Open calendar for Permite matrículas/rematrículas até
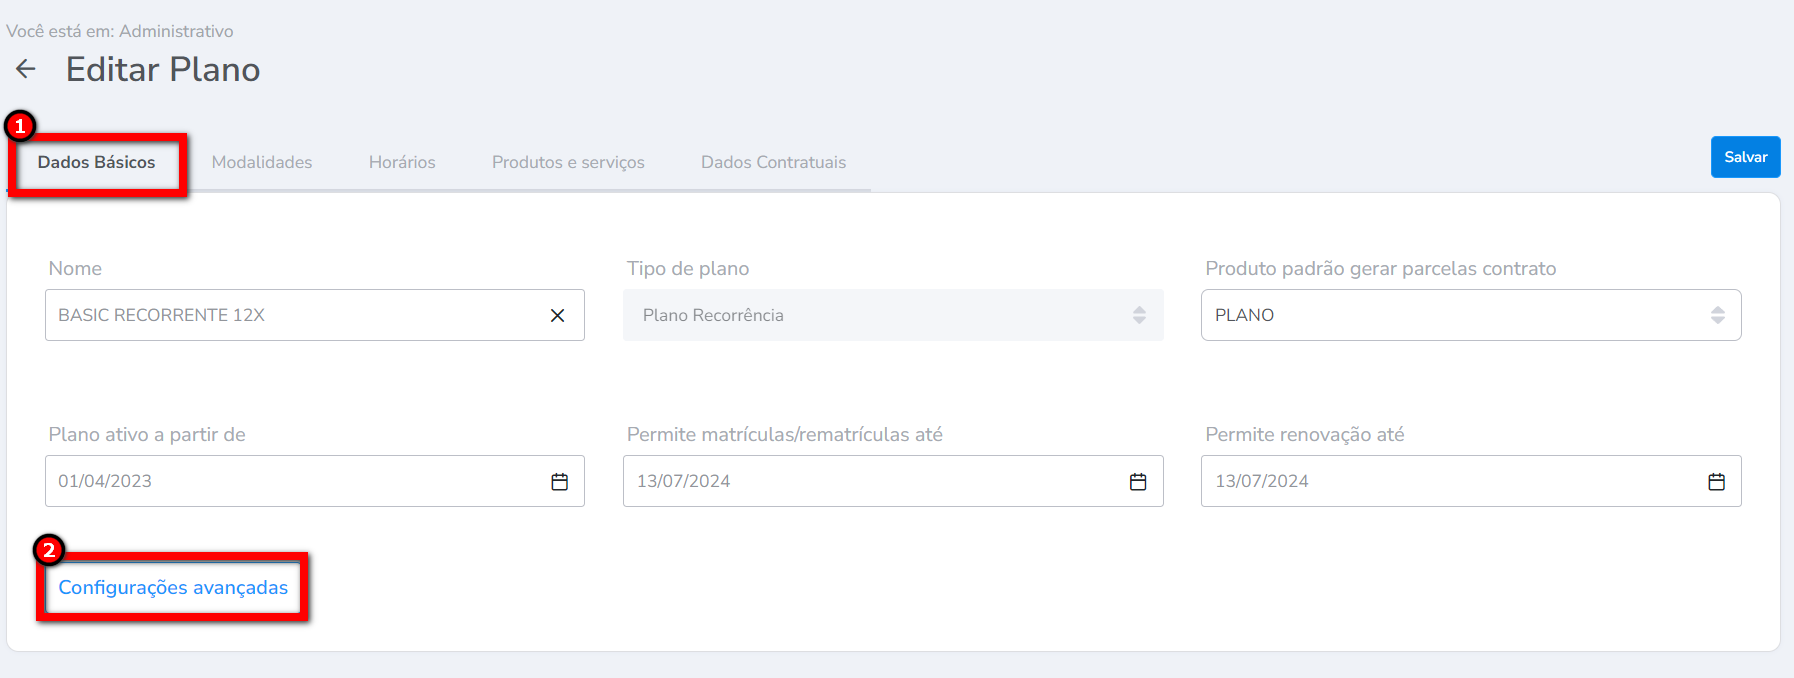The height and width of the screenshot is (678, 1794). (1138, 482)
